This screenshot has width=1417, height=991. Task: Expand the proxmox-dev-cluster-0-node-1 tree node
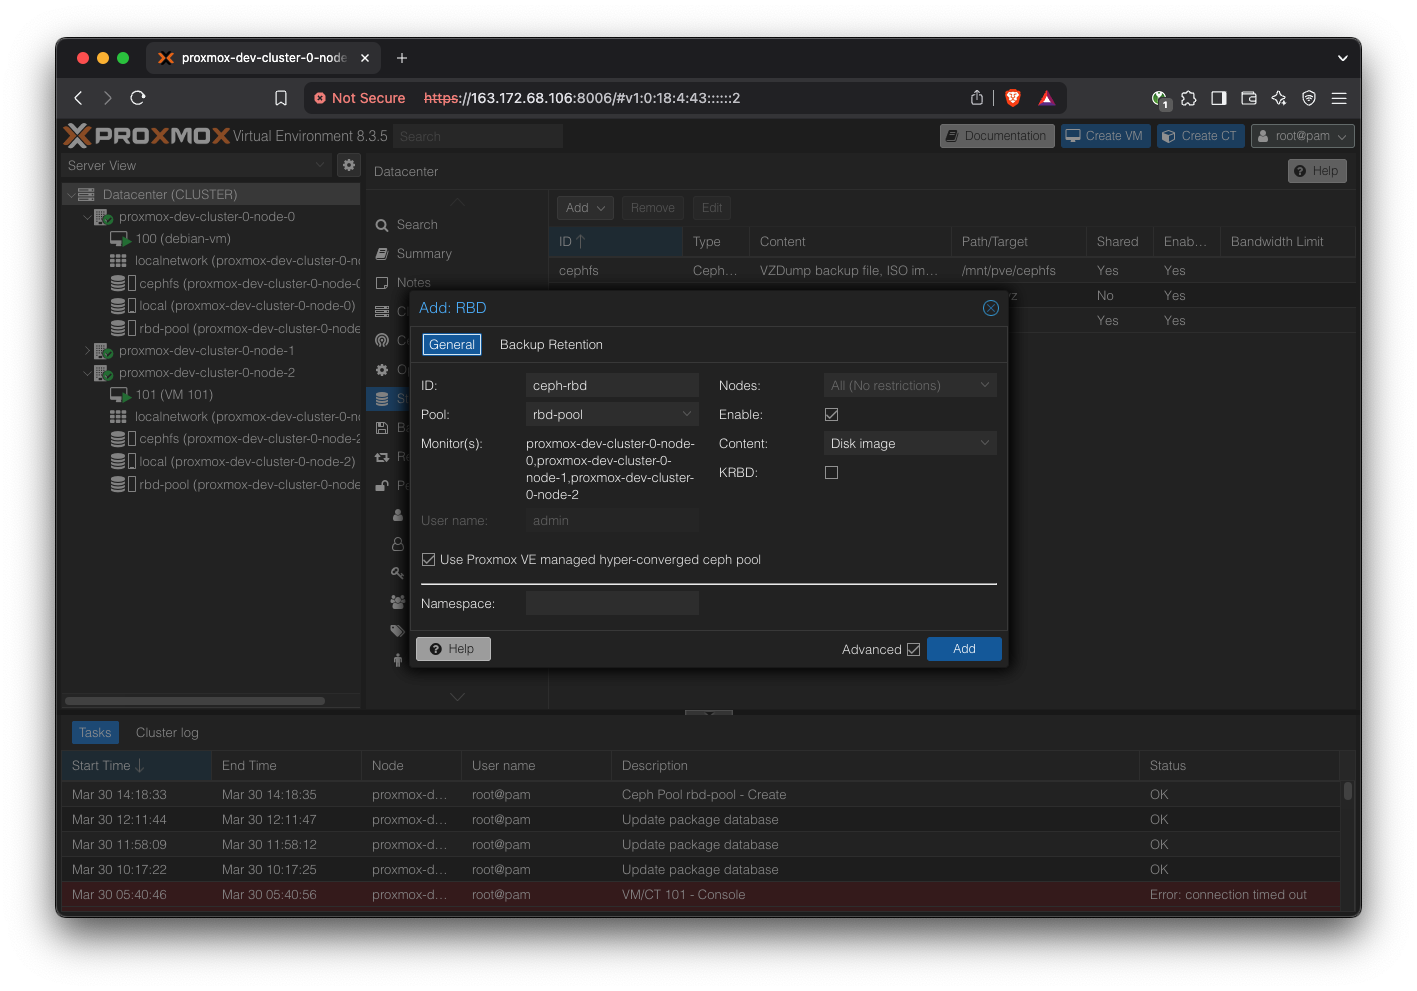[87, 351]
